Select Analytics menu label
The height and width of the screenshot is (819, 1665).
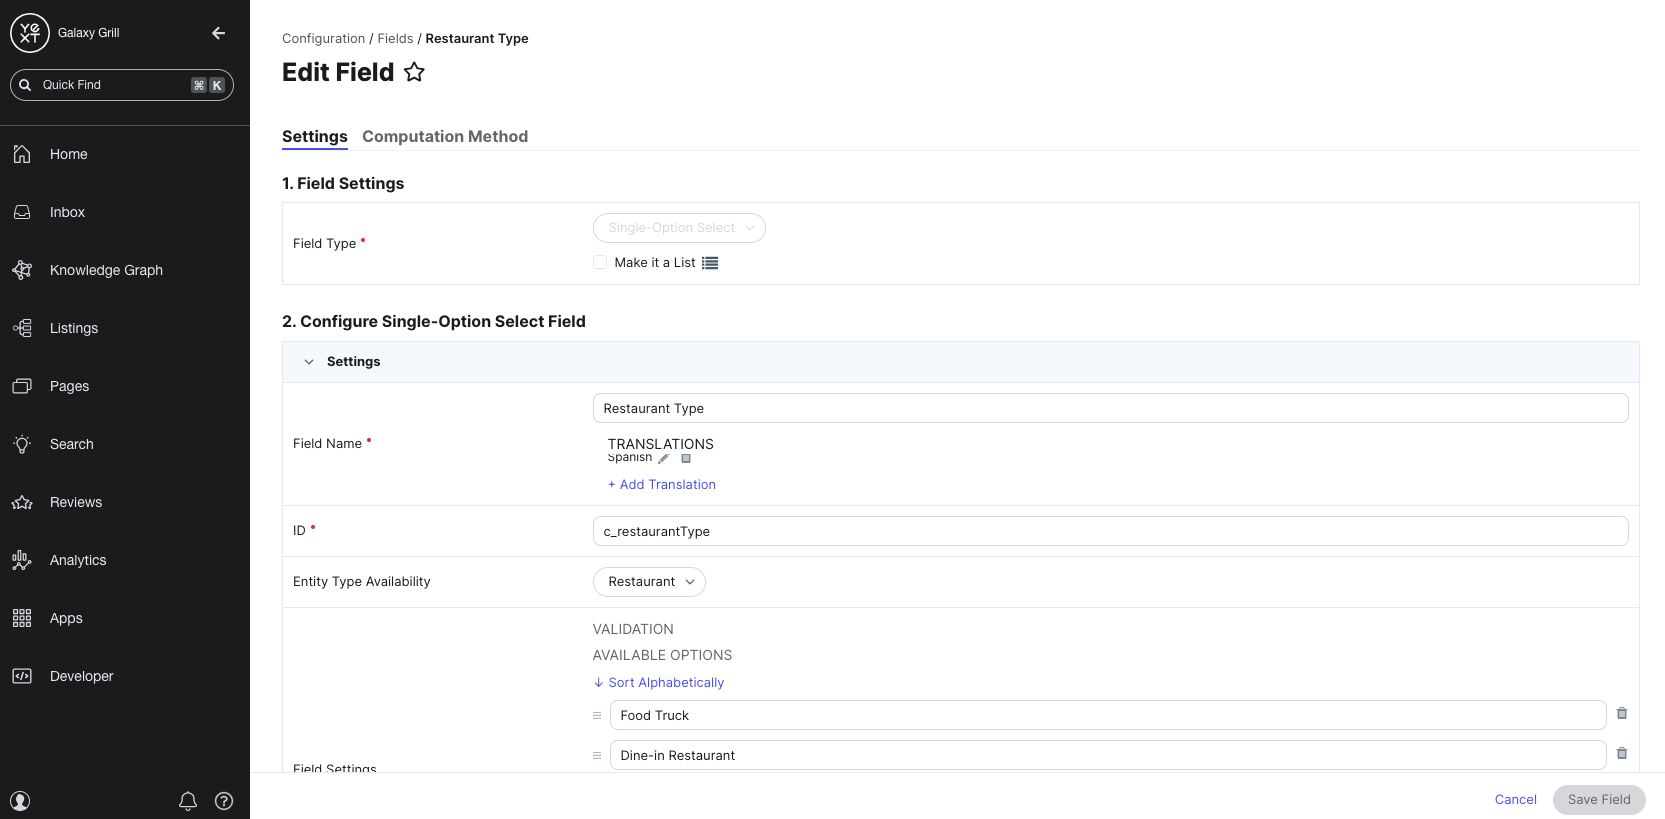point(78,560)
